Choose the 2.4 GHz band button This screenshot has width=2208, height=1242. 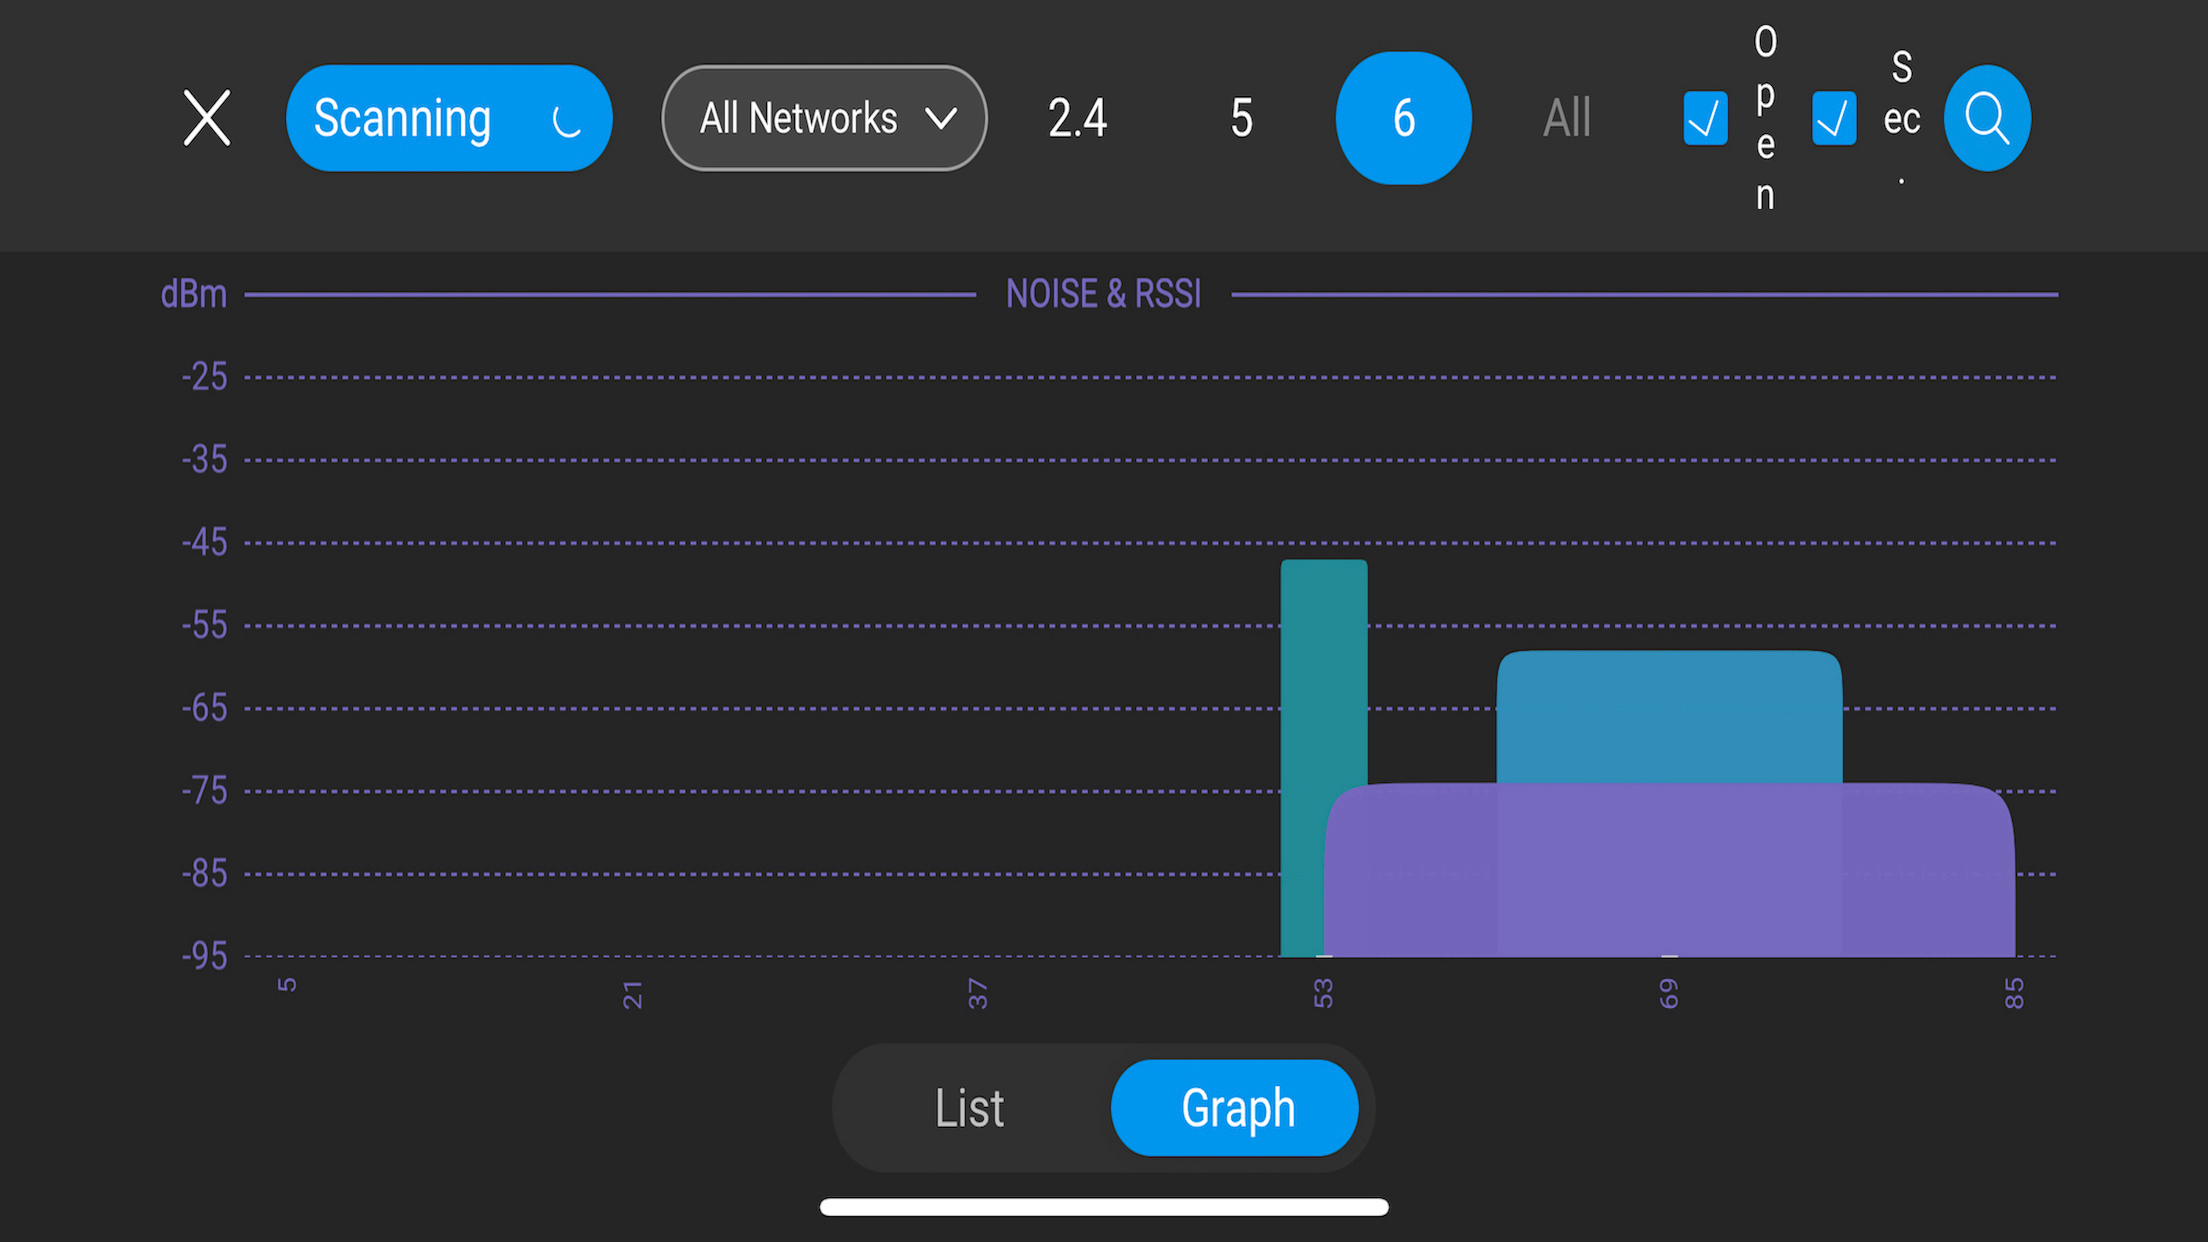(1076, 117)
